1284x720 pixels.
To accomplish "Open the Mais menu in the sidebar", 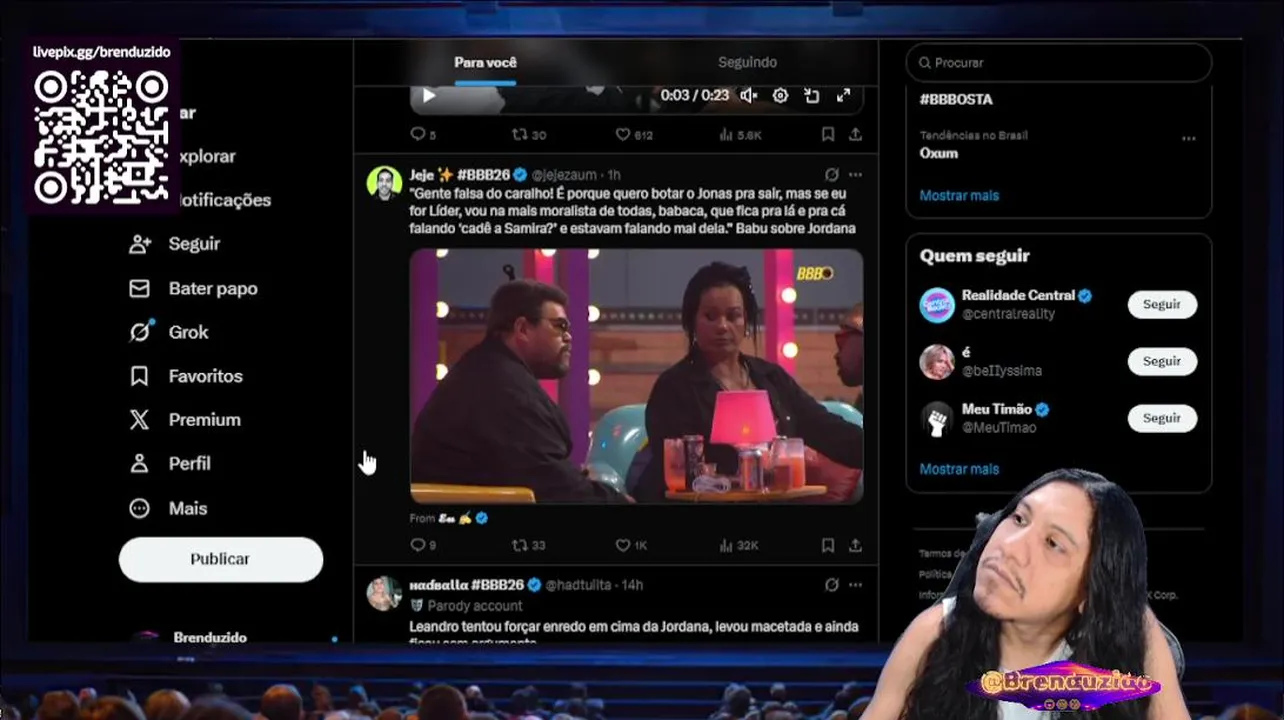I will [168, 508].
